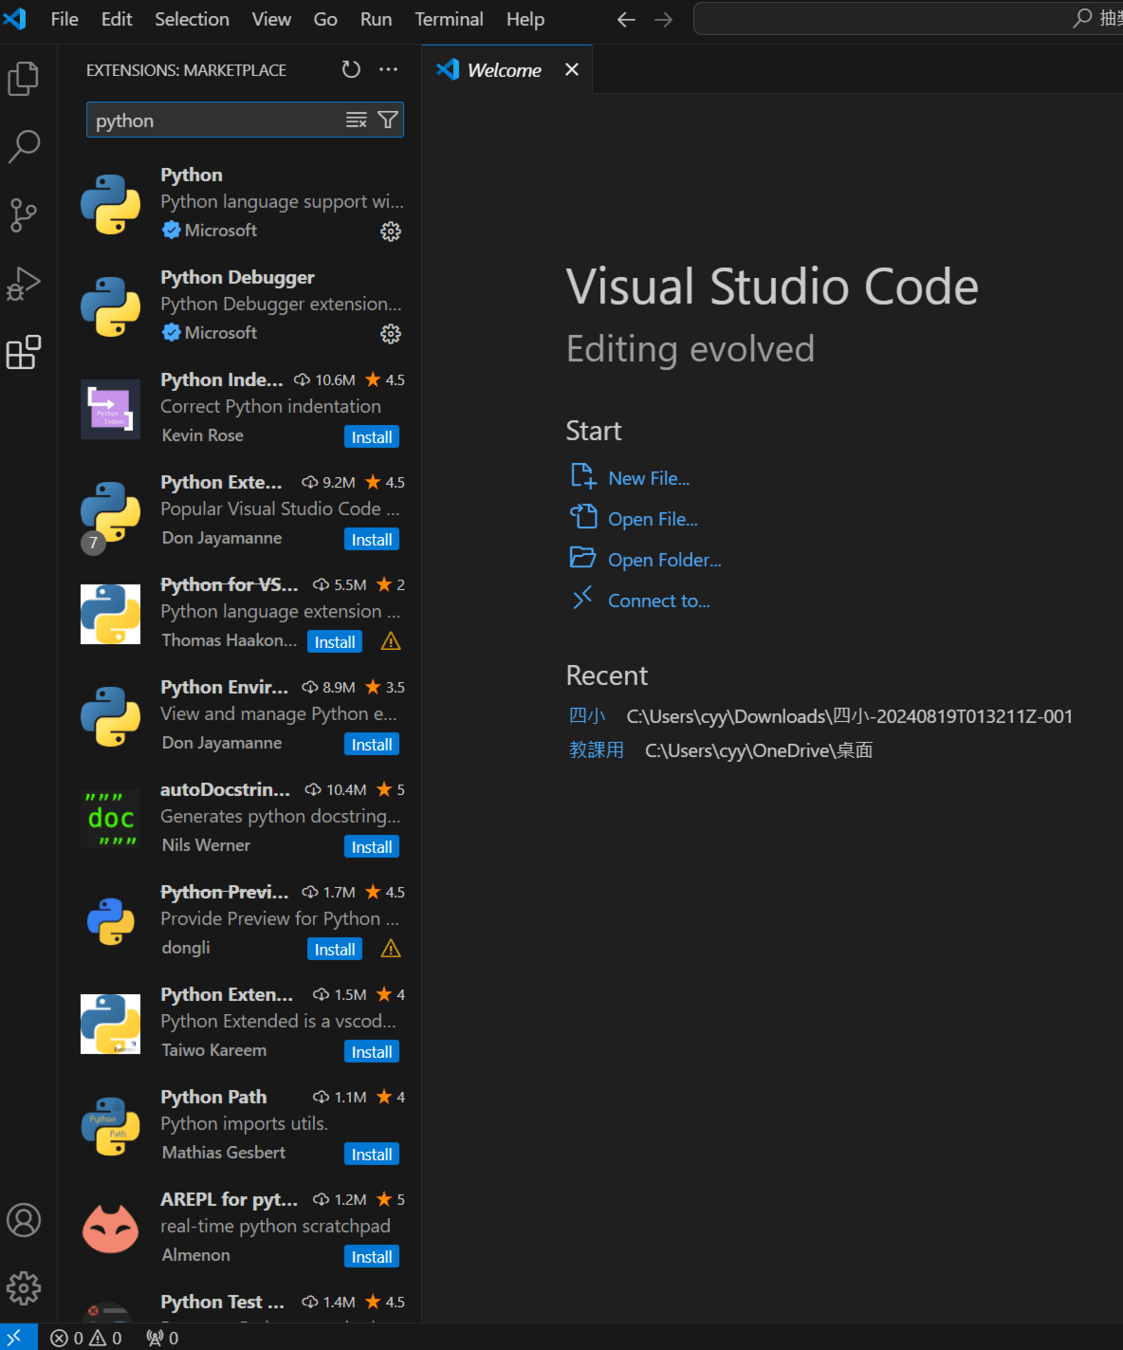This screenshot has height=1350, width=1123.
Task: Install the autoDocstring extension
Action: [x=372, y=847]
